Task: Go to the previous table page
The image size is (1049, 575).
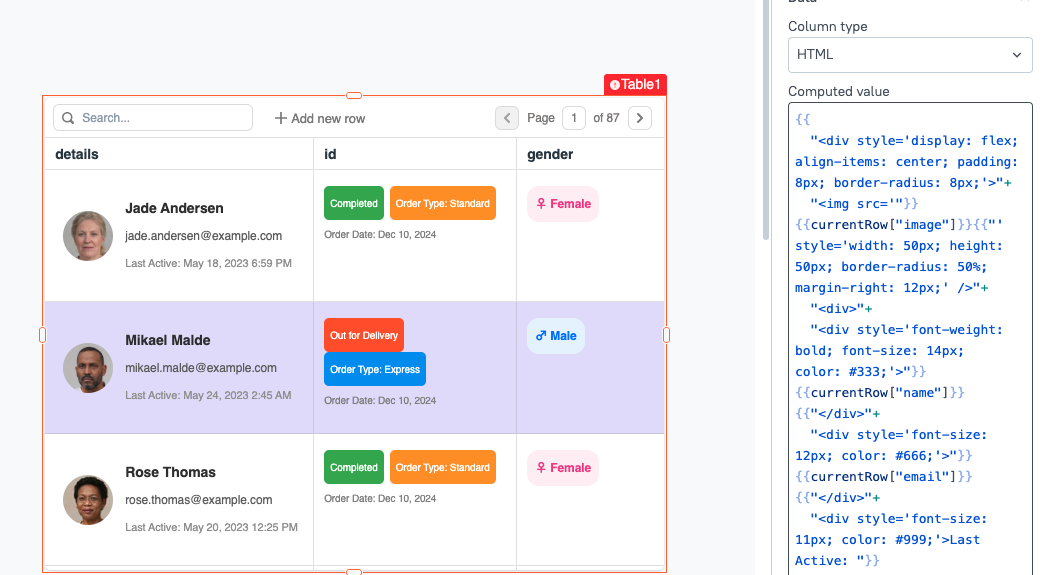Action: pyautogui.click(x=507, y=118)
